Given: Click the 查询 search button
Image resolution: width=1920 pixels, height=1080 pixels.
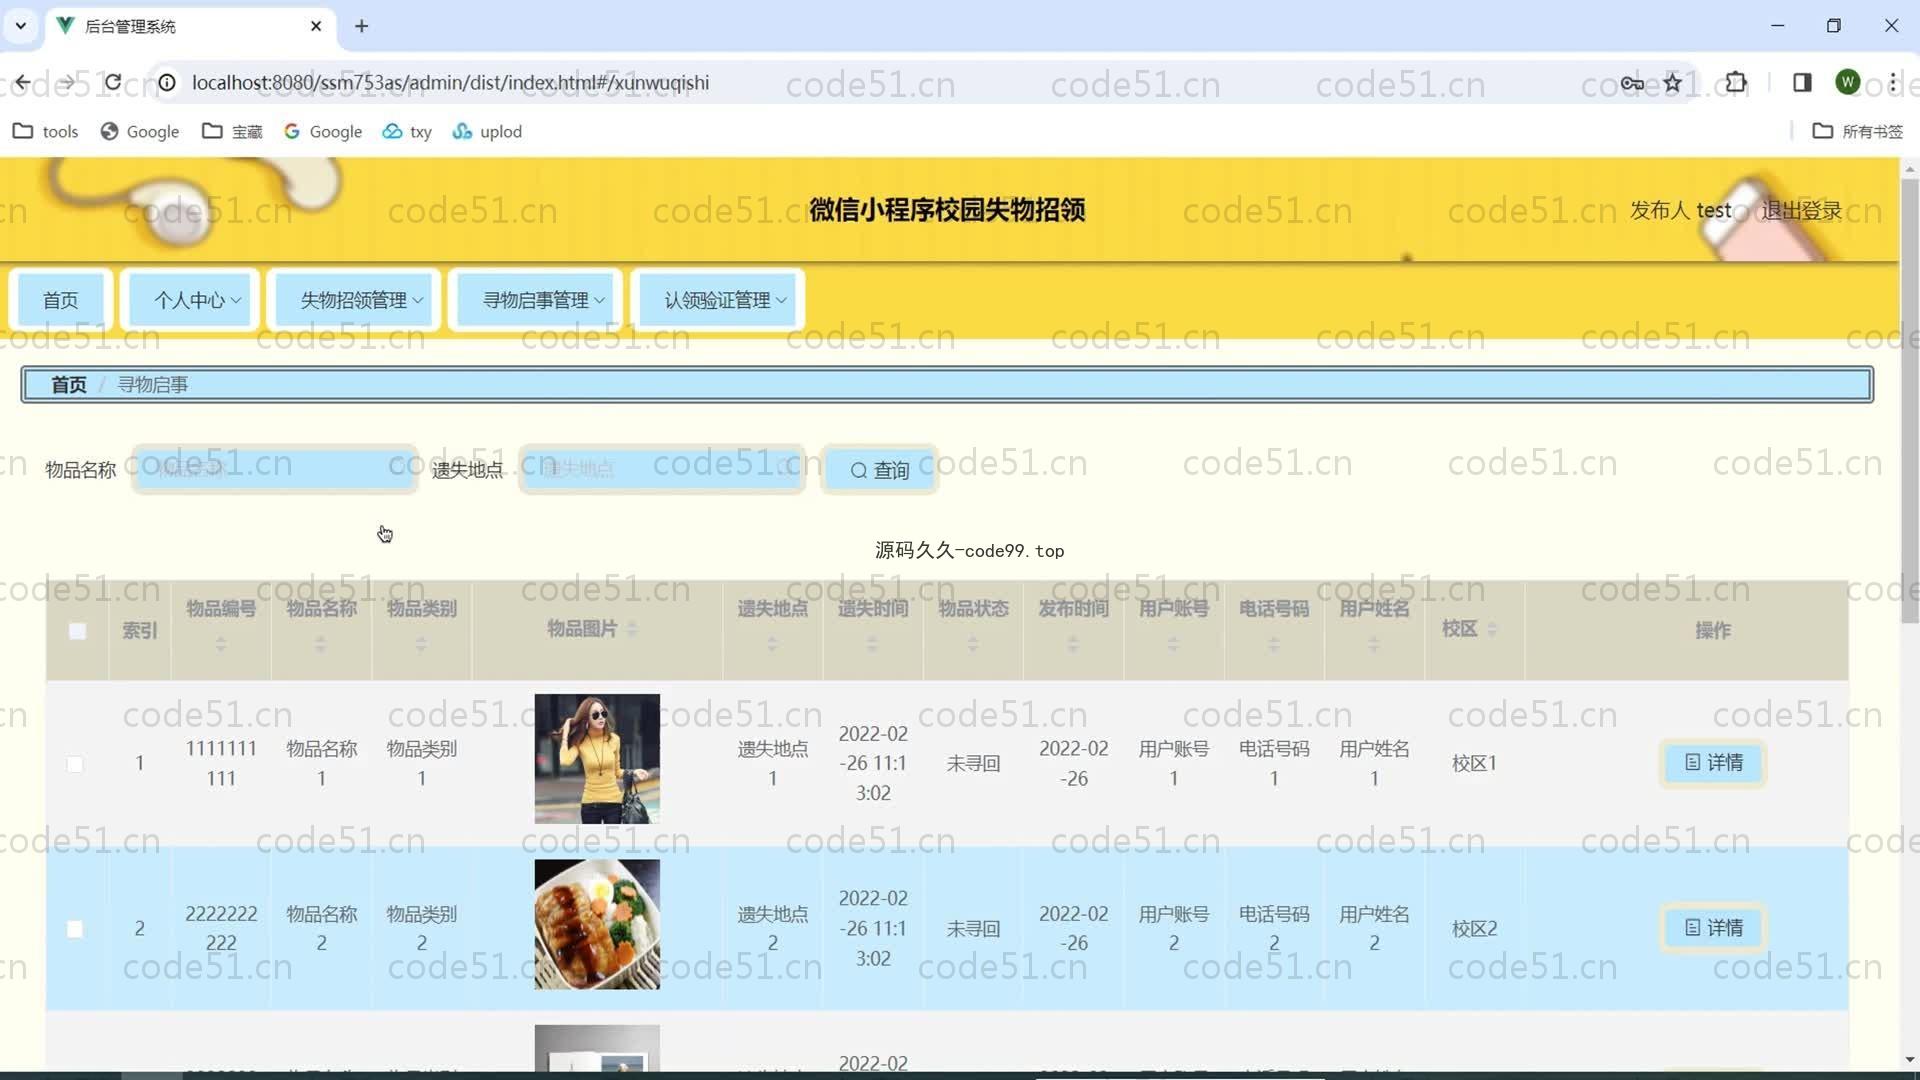Looking at the screenshot, I should [x=880, y=470].
